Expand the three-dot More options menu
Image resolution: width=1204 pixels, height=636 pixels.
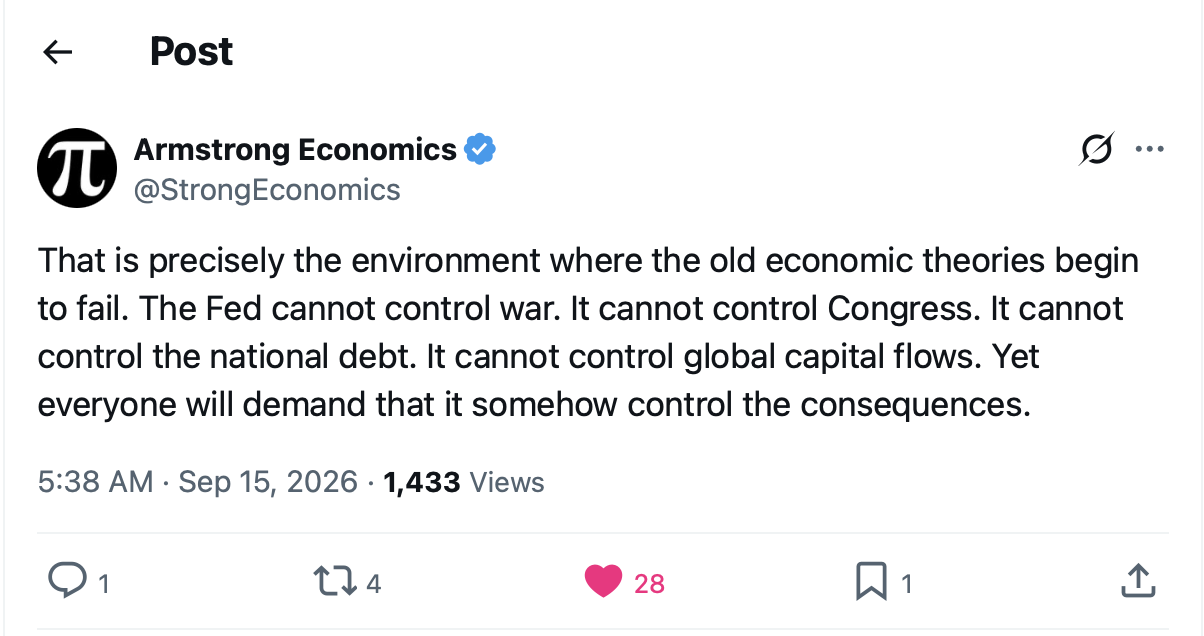point(1149,150)
